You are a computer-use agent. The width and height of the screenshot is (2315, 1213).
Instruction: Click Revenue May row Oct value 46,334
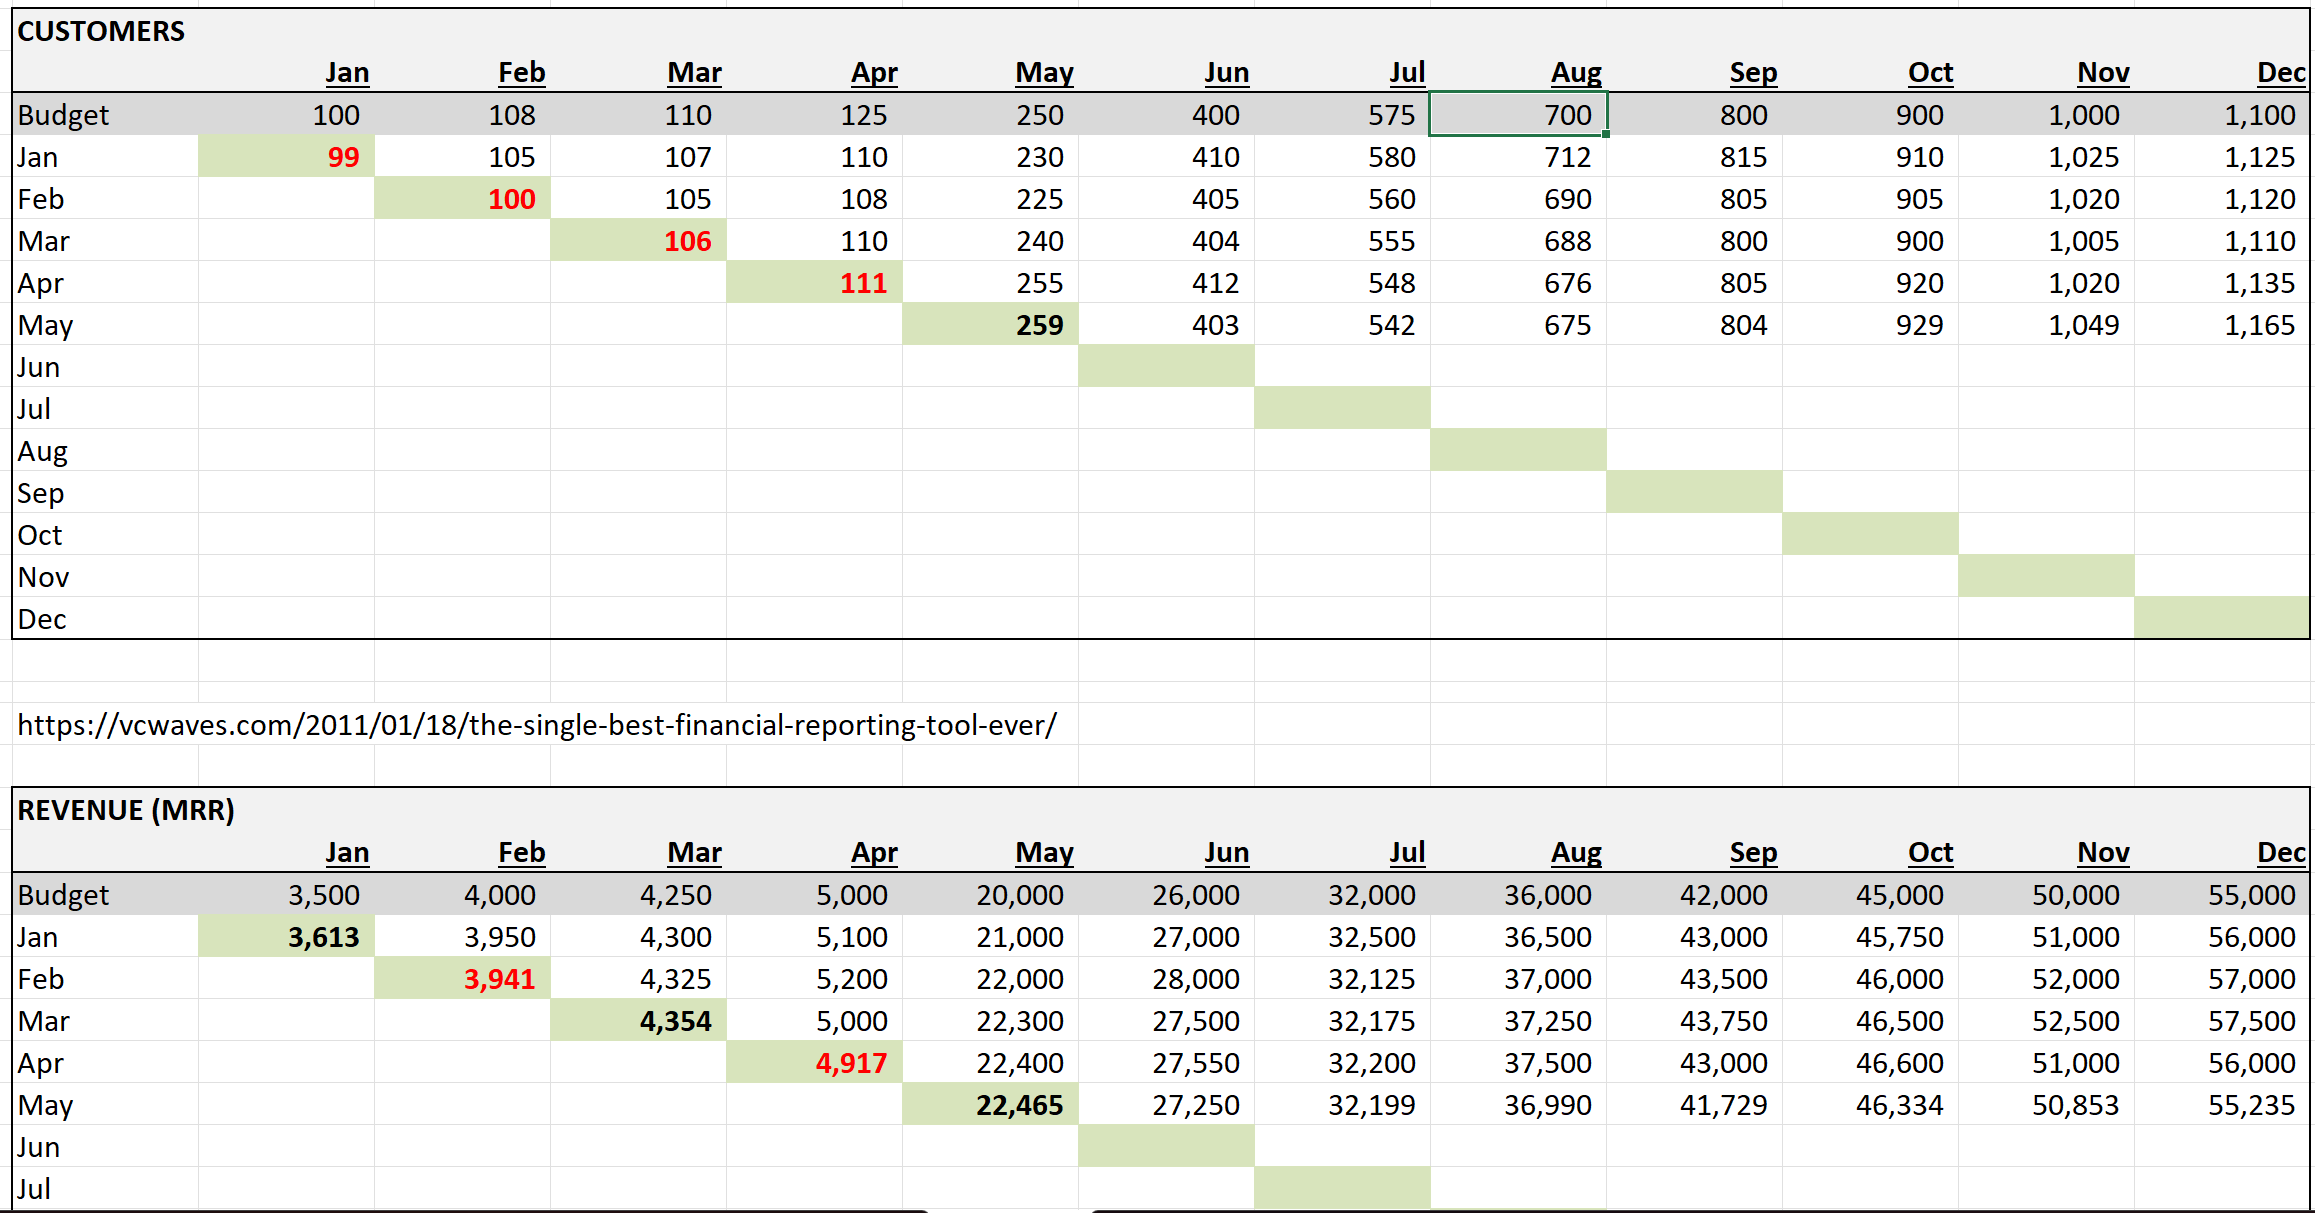pyautogui.click(x=1899, y=1105)
